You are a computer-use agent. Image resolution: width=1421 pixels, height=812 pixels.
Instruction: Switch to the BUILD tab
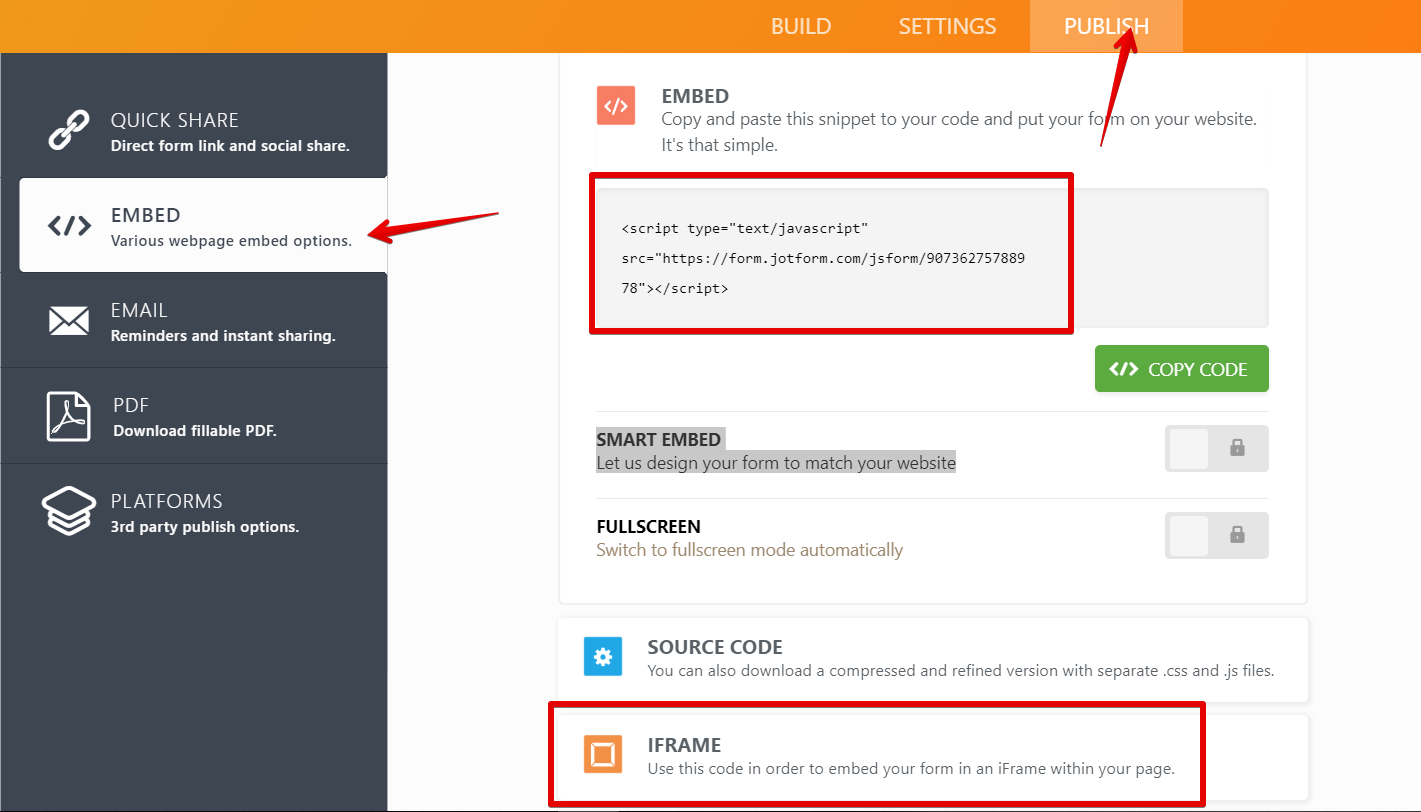pos(801,26)
